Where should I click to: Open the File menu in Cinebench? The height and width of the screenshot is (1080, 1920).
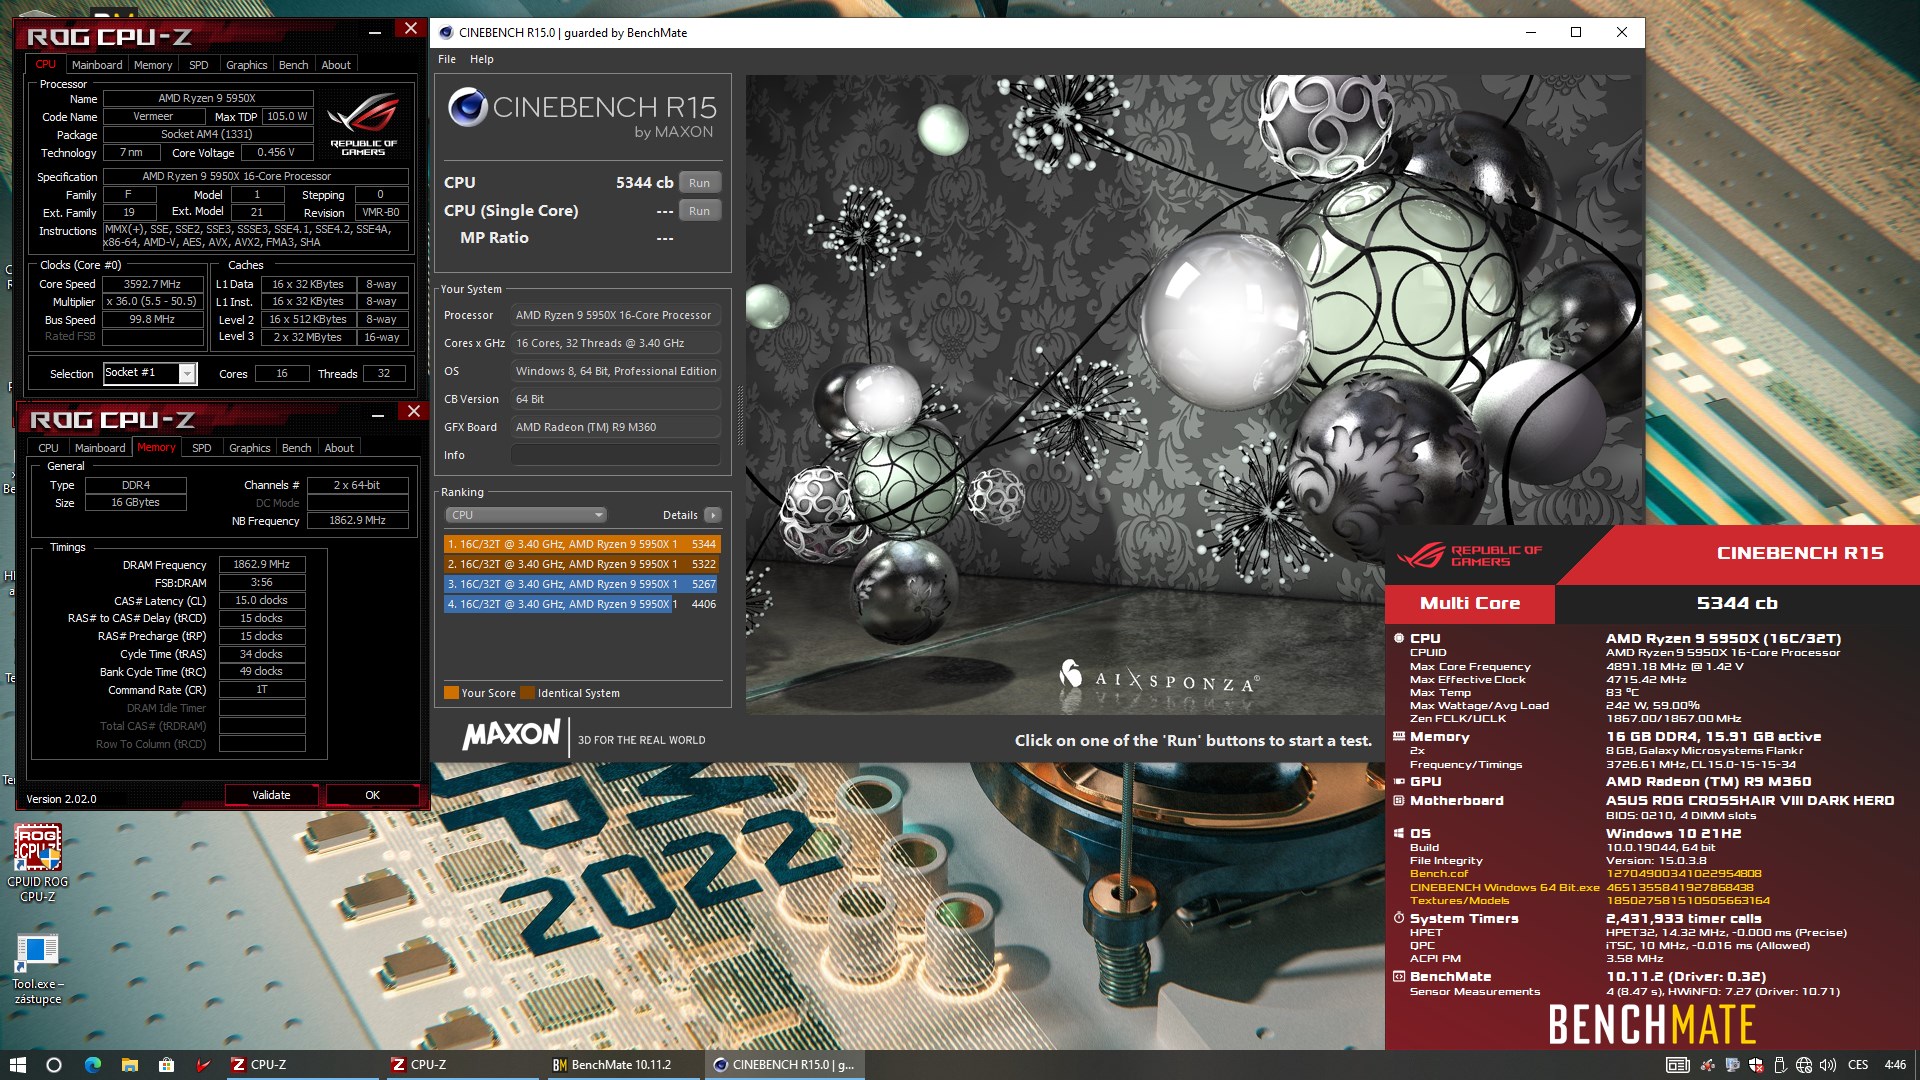click(447, 59)
